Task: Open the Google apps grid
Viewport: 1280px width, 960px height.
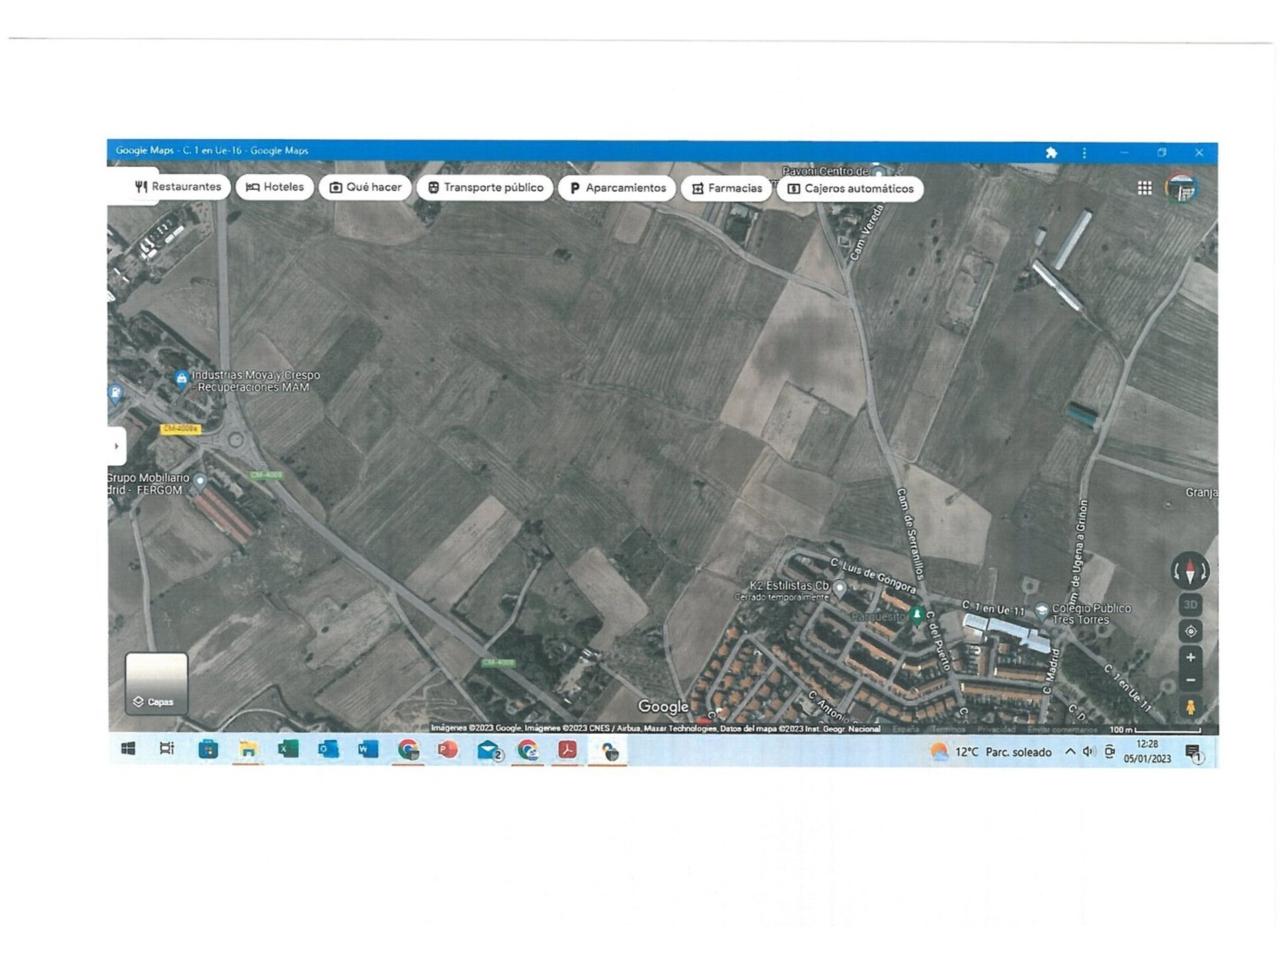Action: coord(1144,188)
